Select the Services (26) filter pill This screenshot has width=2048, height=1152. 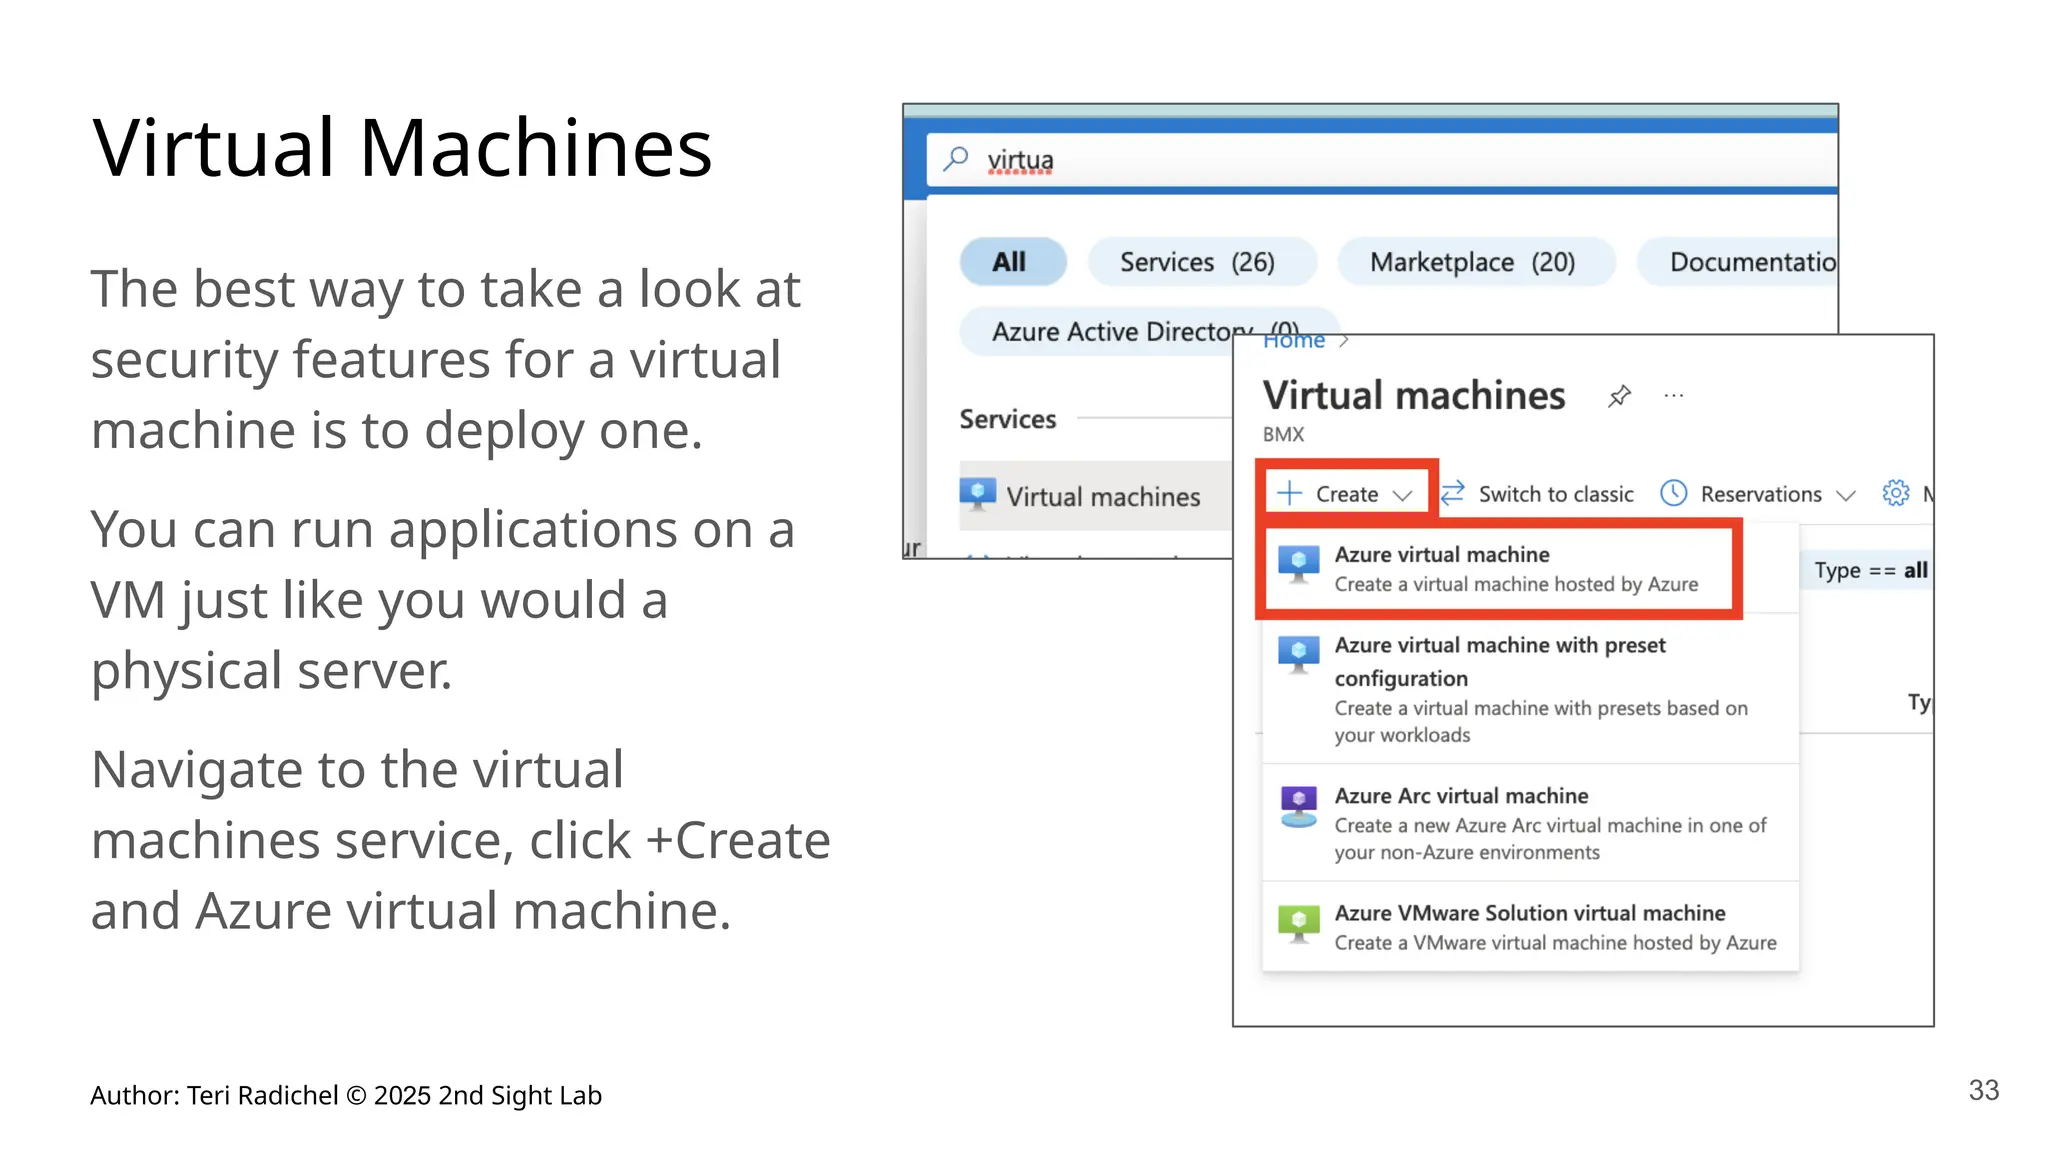(x=1201, y=262)
